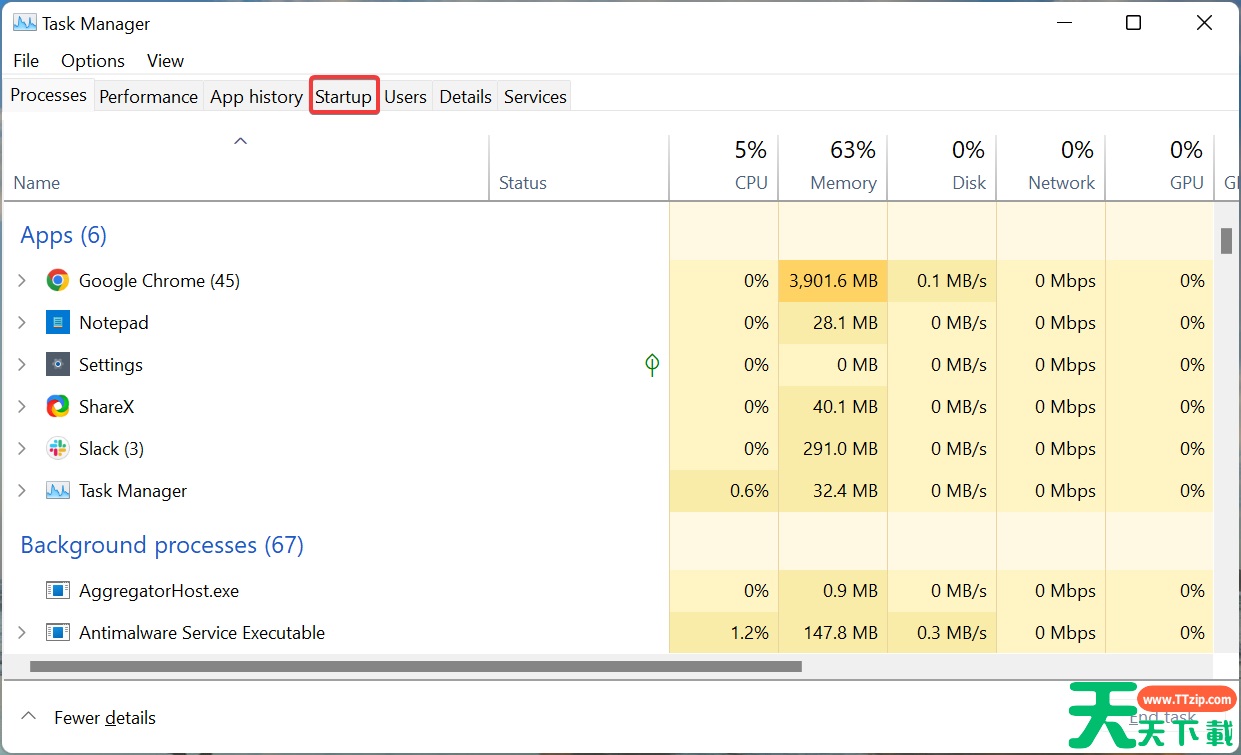Collapse view with Fewer details
The width and height of the screenshot is (1241, 755).
point(90,718)
